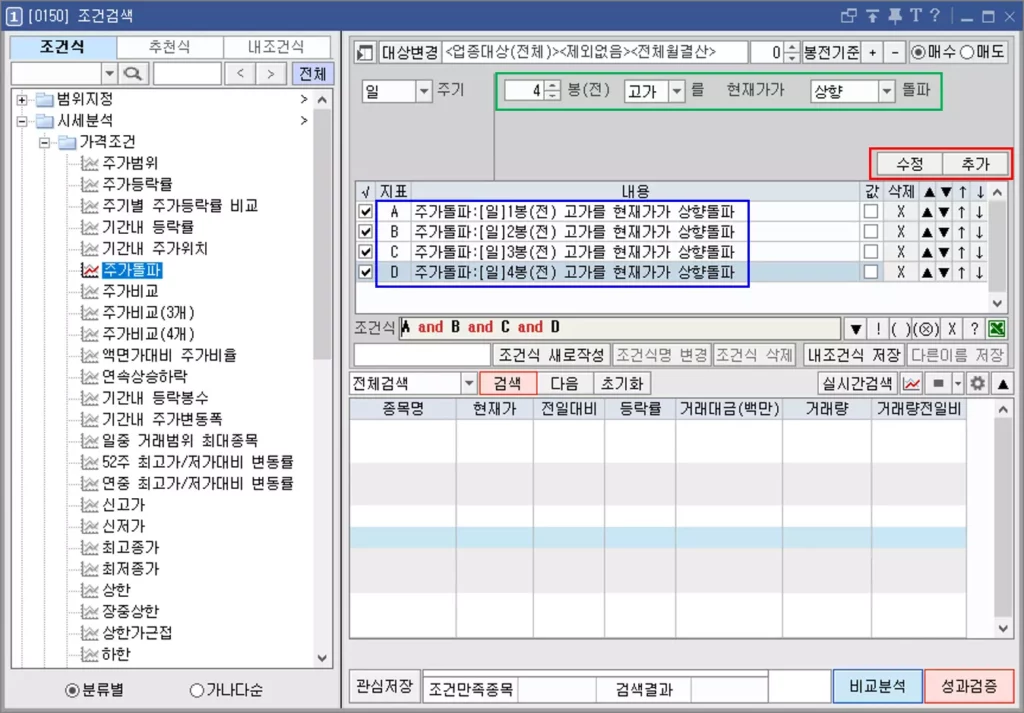Open the small dropdown arrow next to stop icon

pos(957,383)
